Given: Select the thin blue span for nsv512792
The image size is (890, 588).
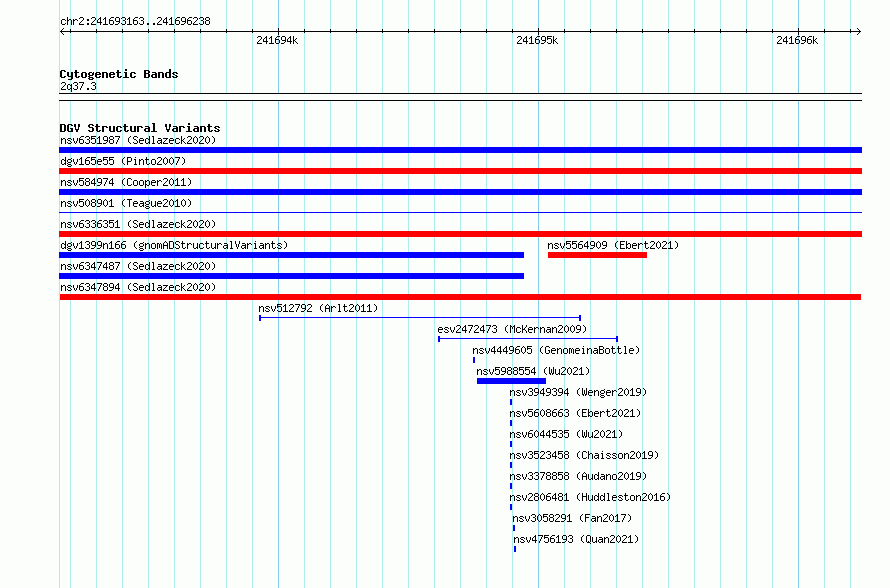Looking at the screenshot, I should 420,318.
